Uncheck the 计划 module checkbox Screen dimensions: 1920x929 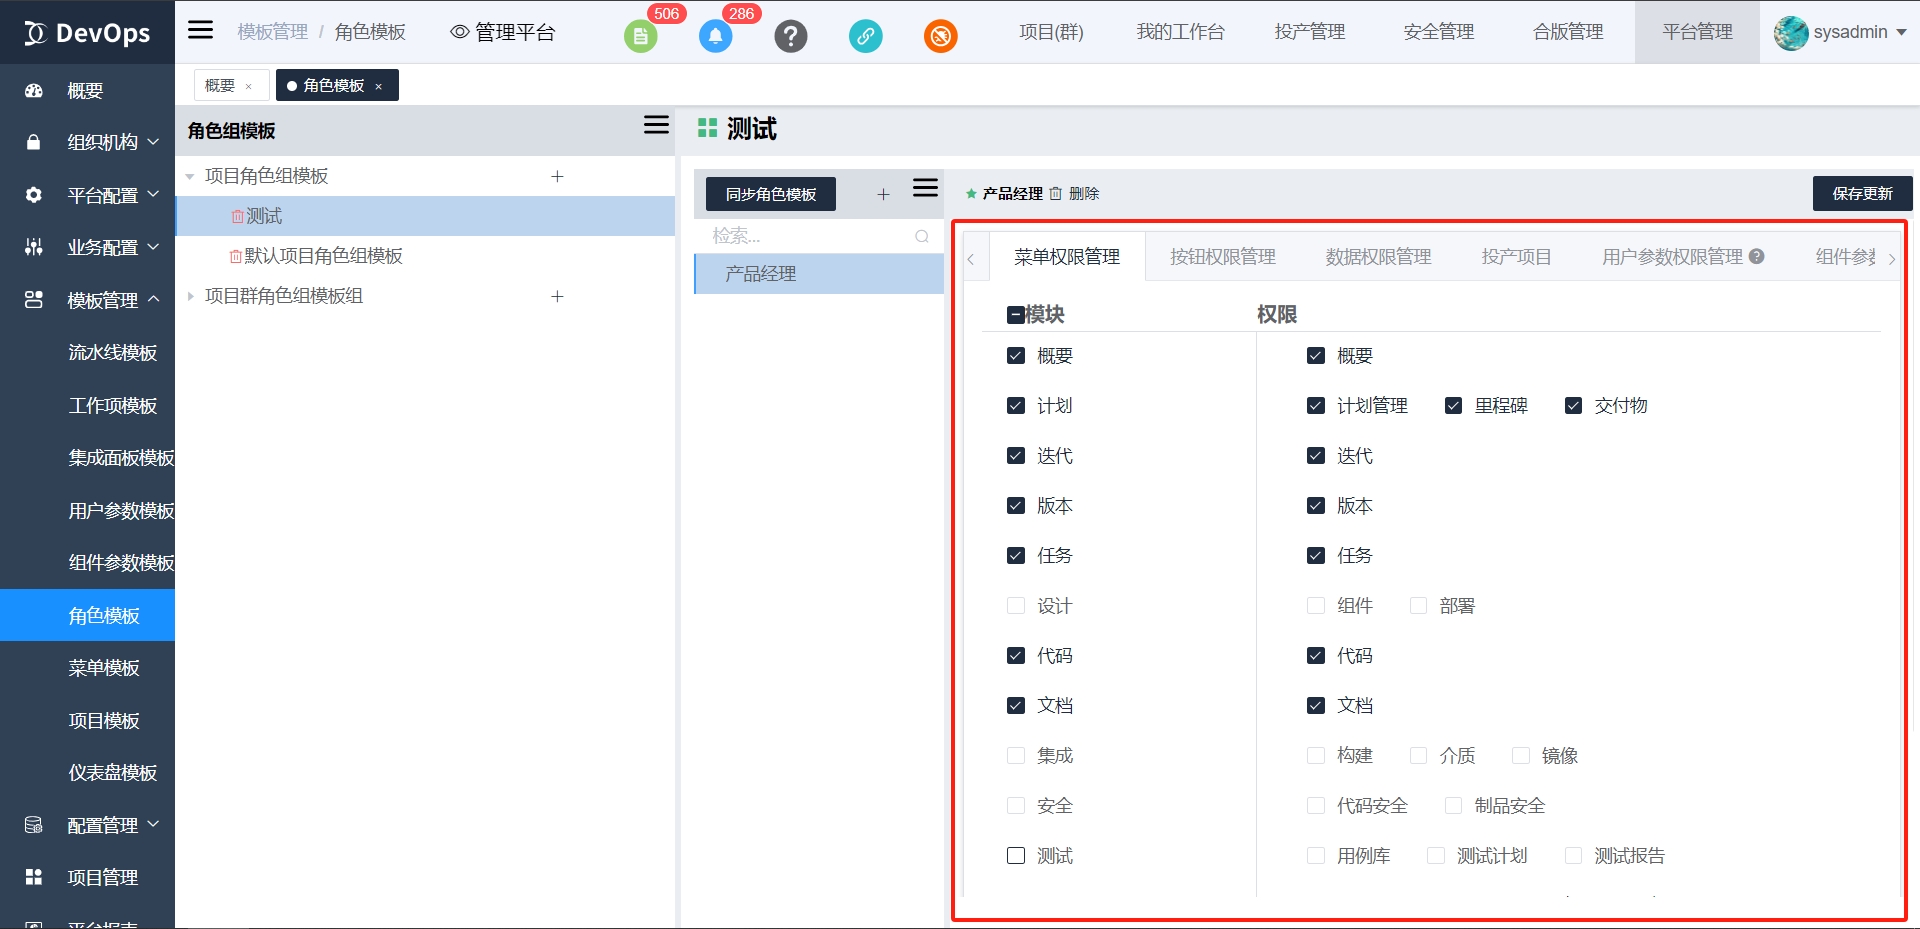(1016, 406)
